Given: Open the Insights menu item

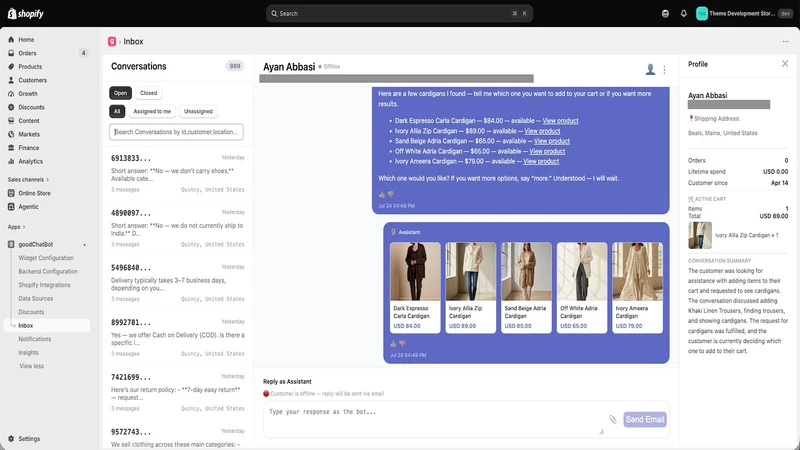Looking at the screenshot, I should click(29, 353).
